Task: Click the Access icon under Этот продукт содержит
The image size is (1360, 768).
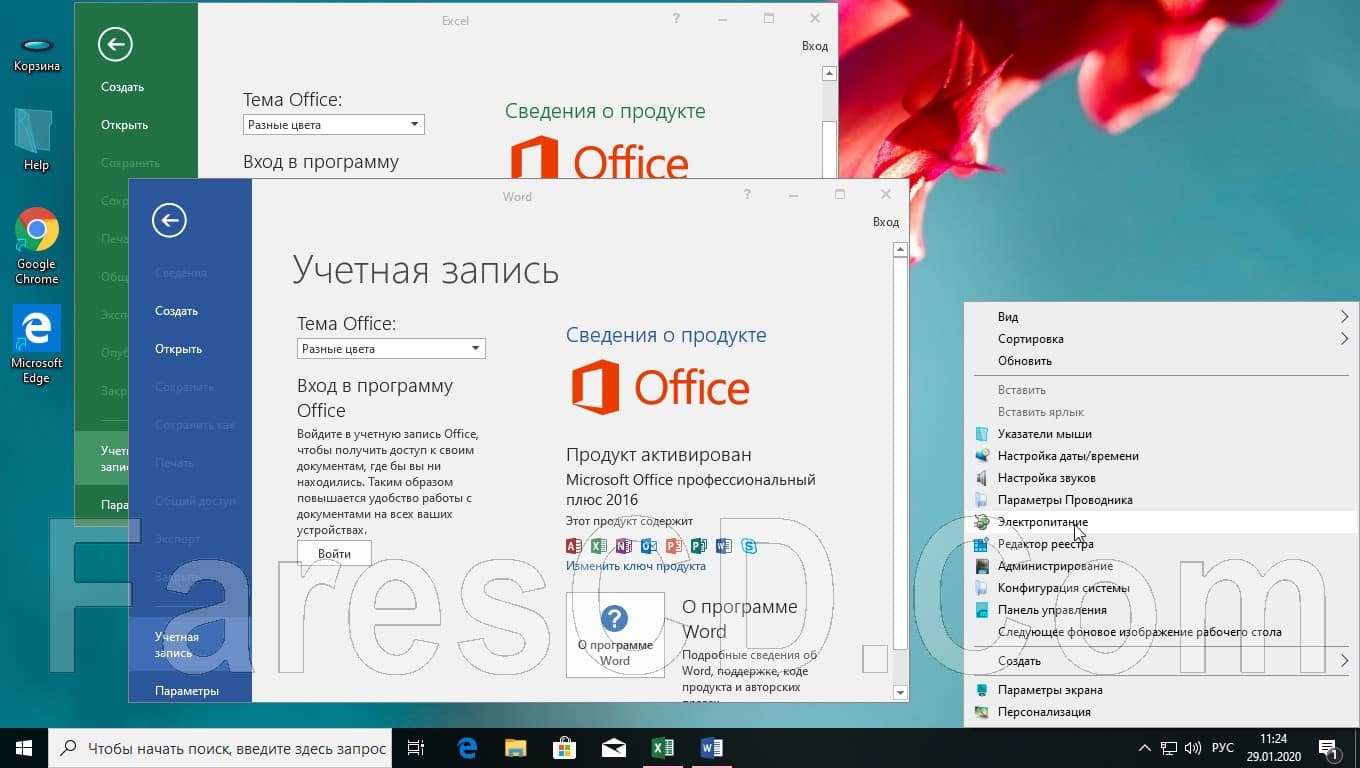Action: (x=574, y=546)
